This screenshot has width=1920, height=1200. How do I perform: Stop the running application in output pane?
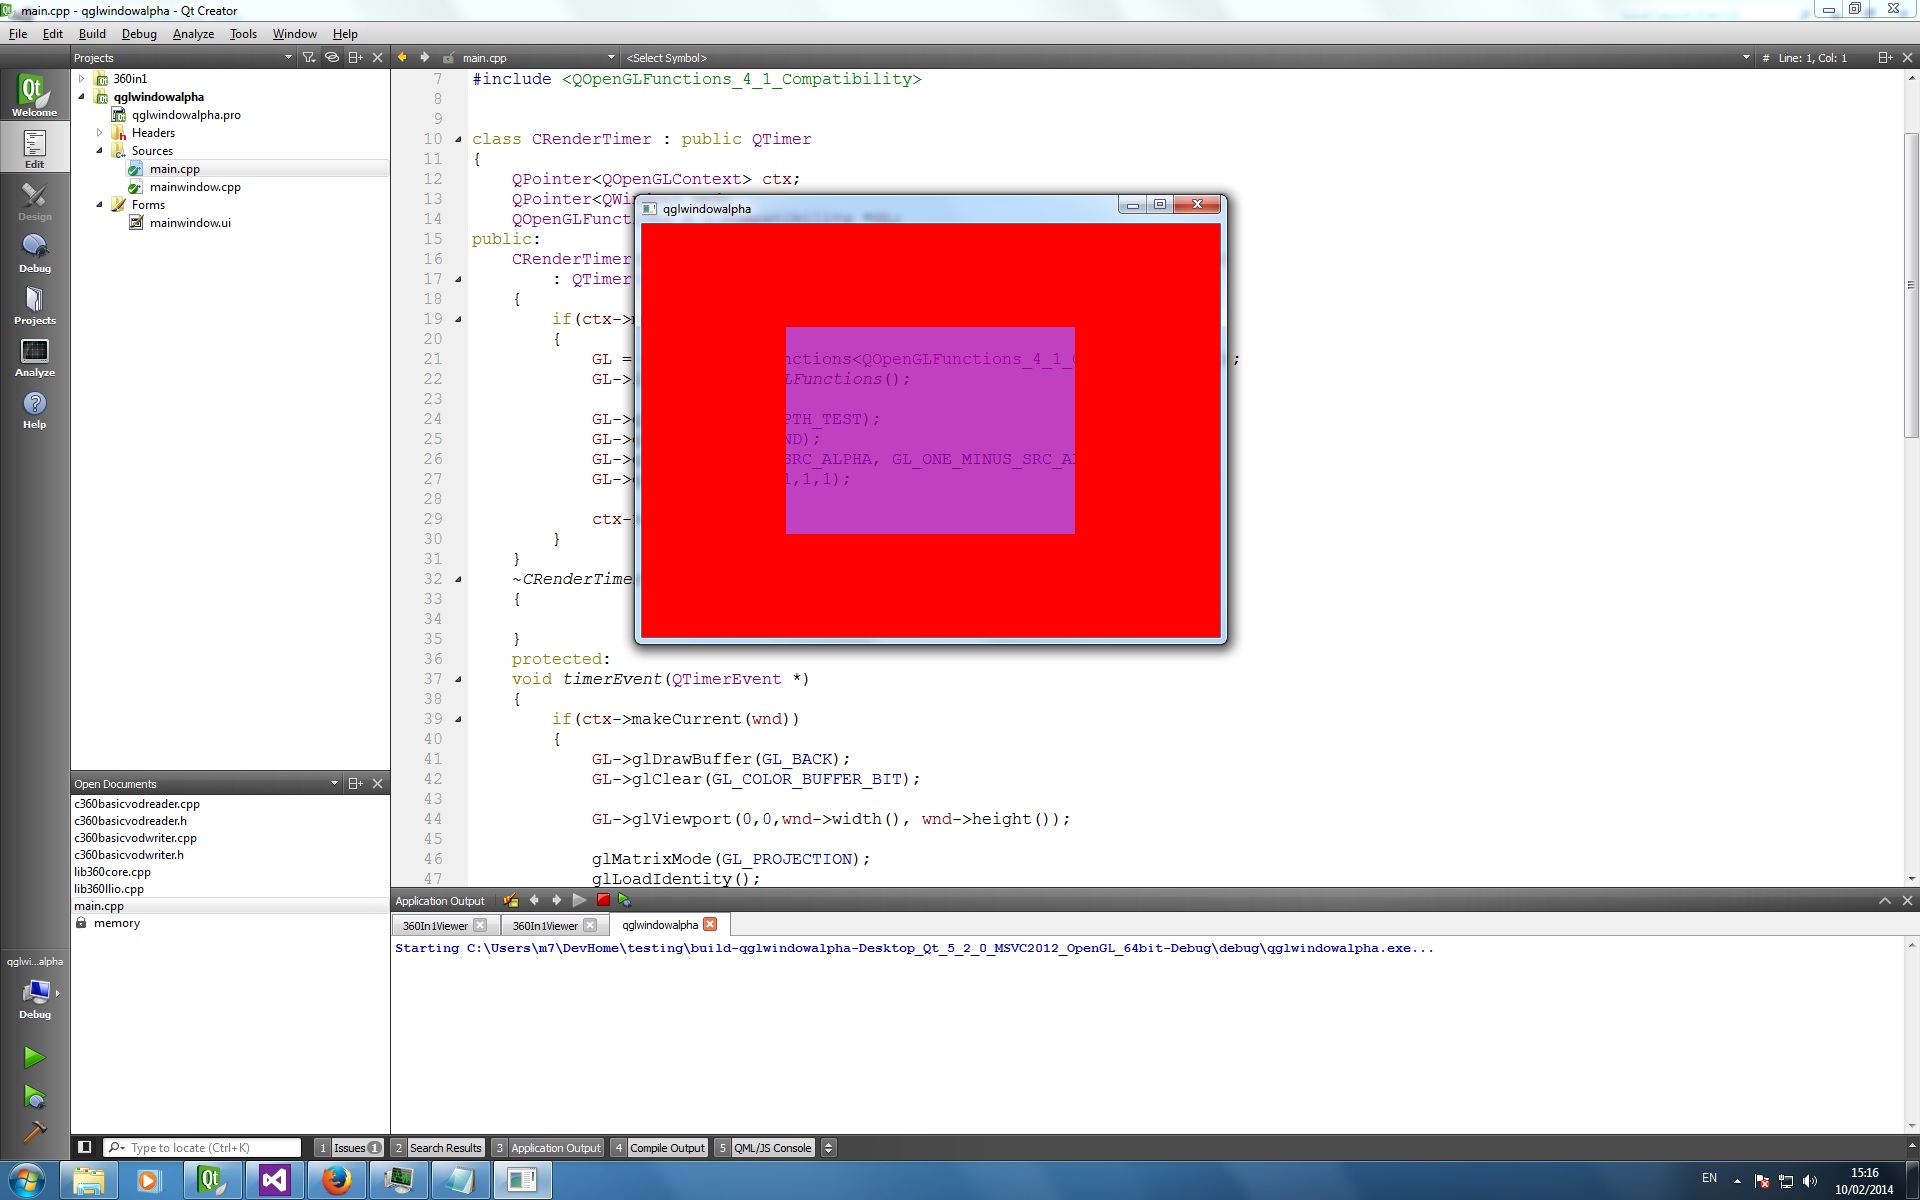pyautogui.click(x=603, y=900)
